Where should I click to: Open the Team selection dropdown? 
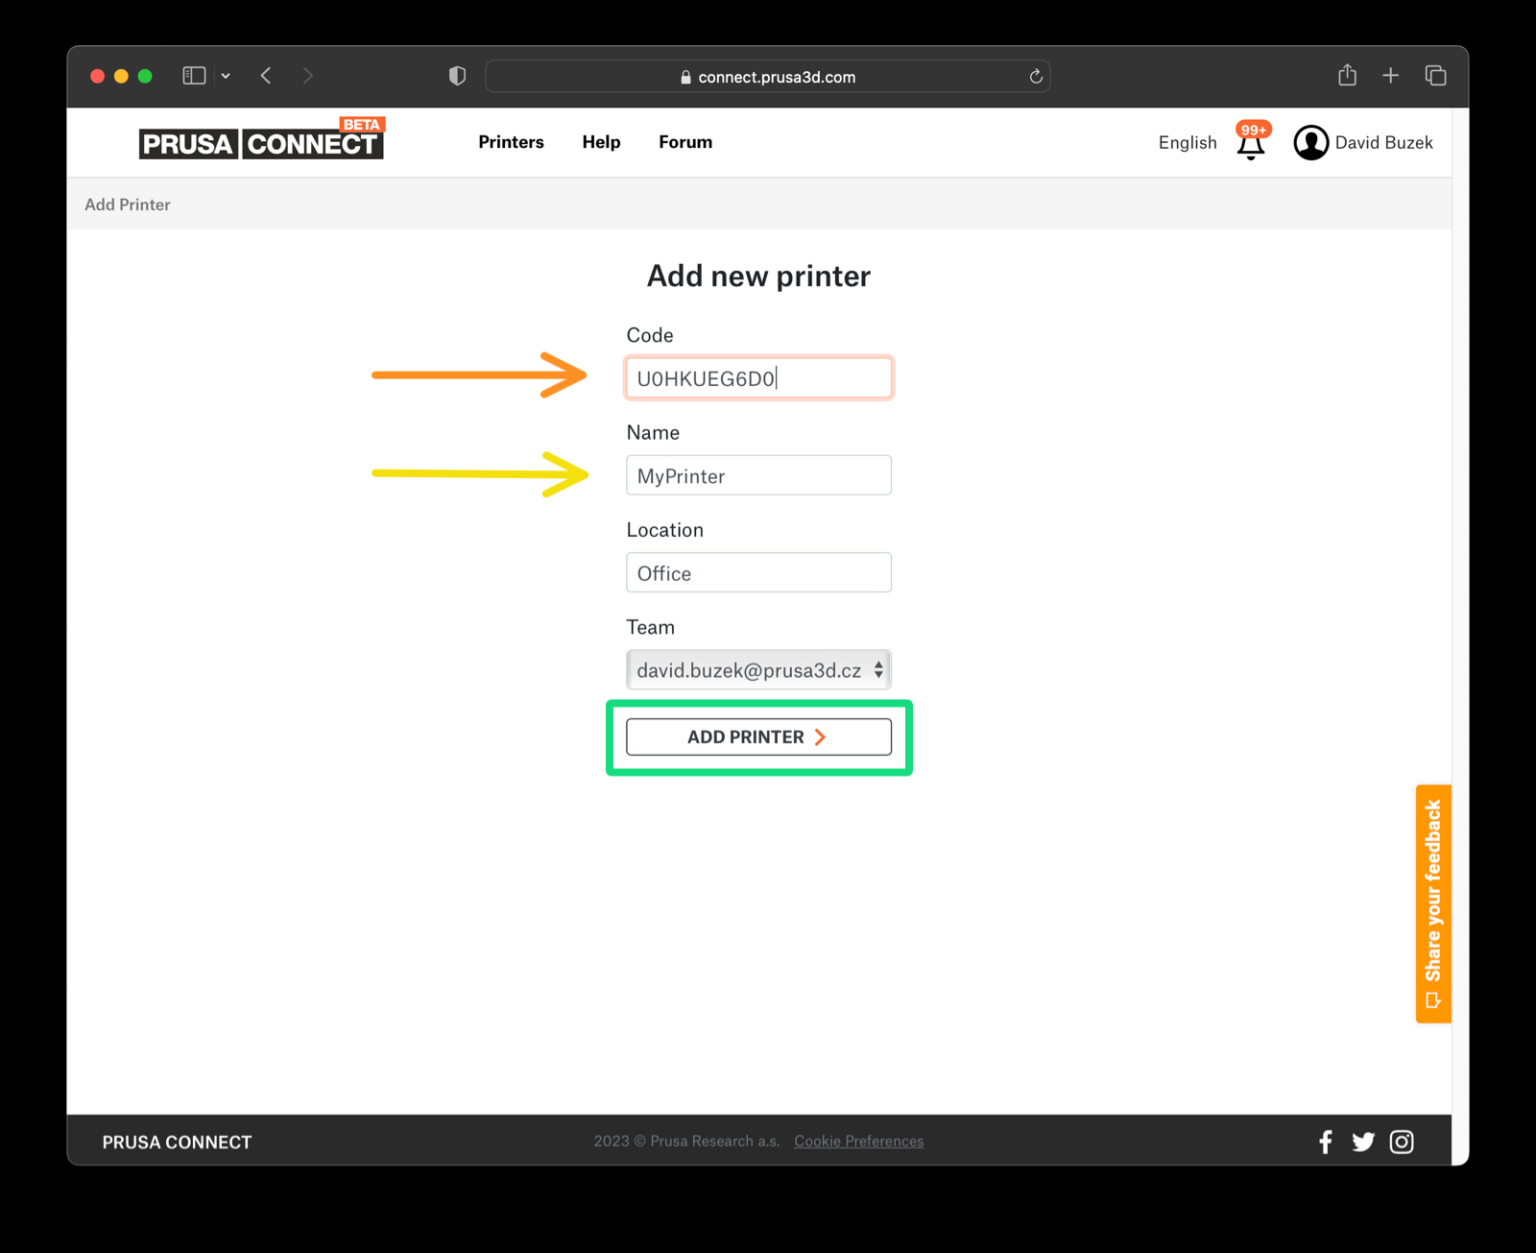click(758, 669)
